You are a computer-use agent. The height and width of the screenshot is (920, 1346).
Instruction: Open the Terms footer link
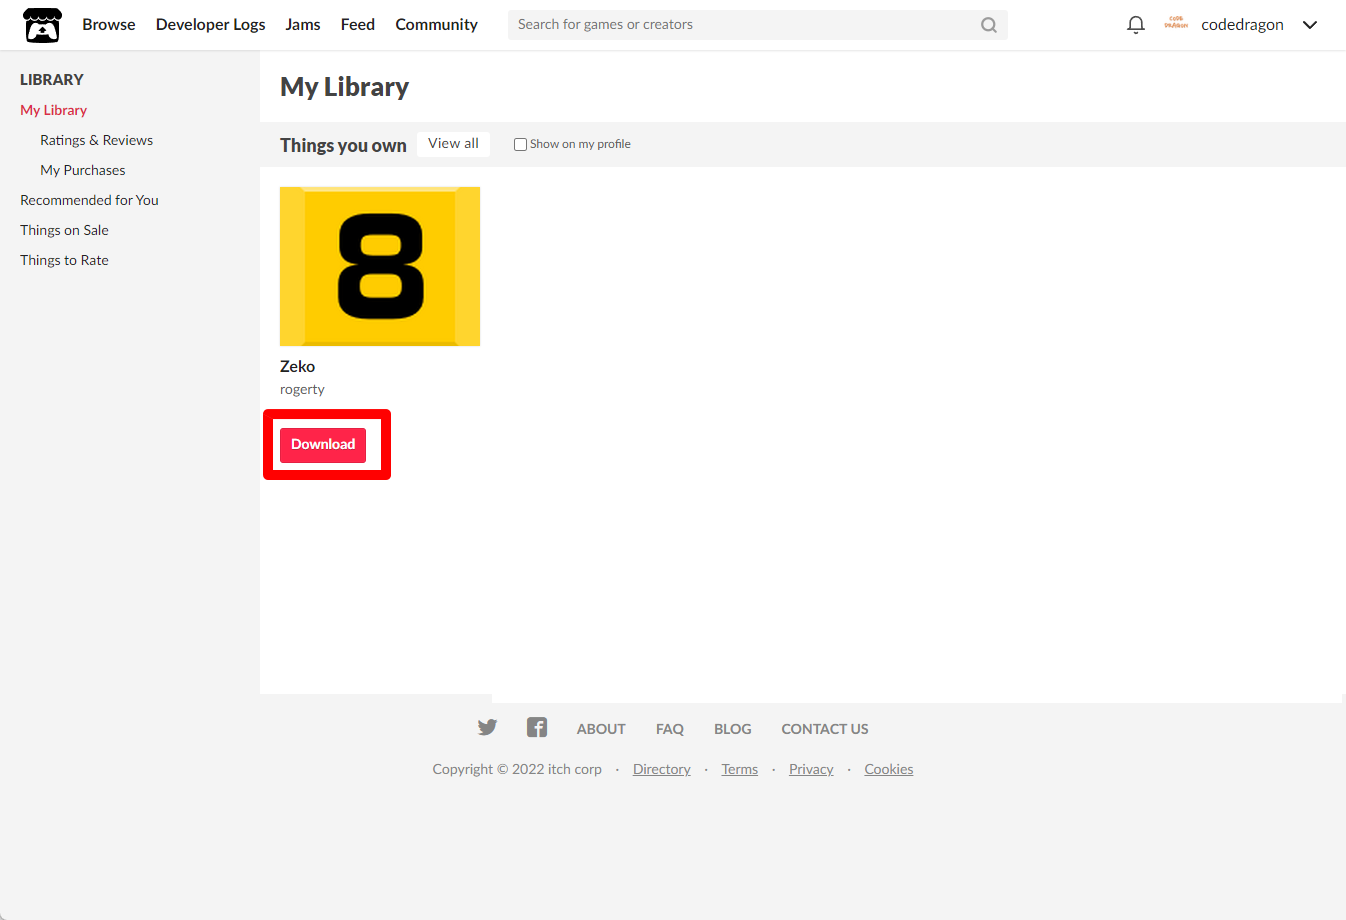pyautogui.click(x=740, y=769)
